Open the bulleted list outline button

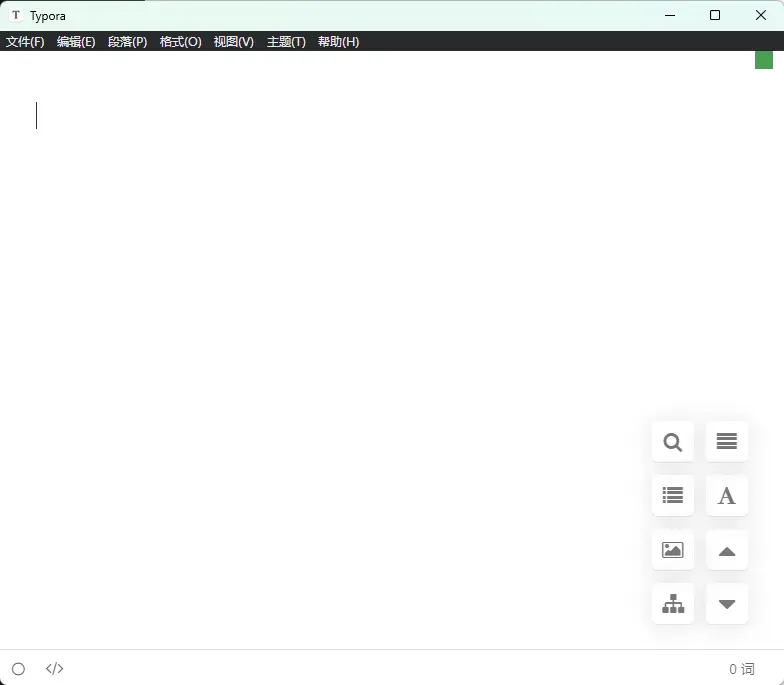click(x=672, y=496)
